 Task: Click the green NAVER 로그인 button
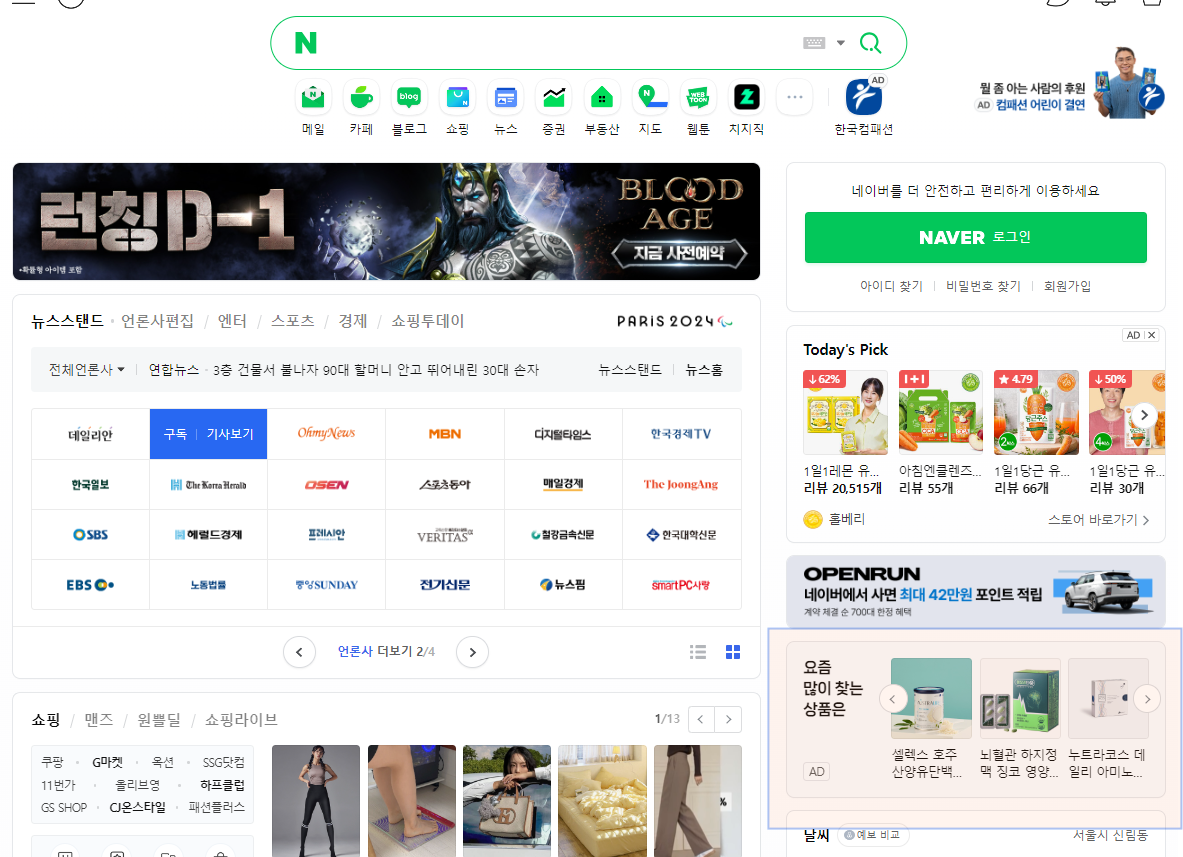pyautogui.click(x=976, y=238)
